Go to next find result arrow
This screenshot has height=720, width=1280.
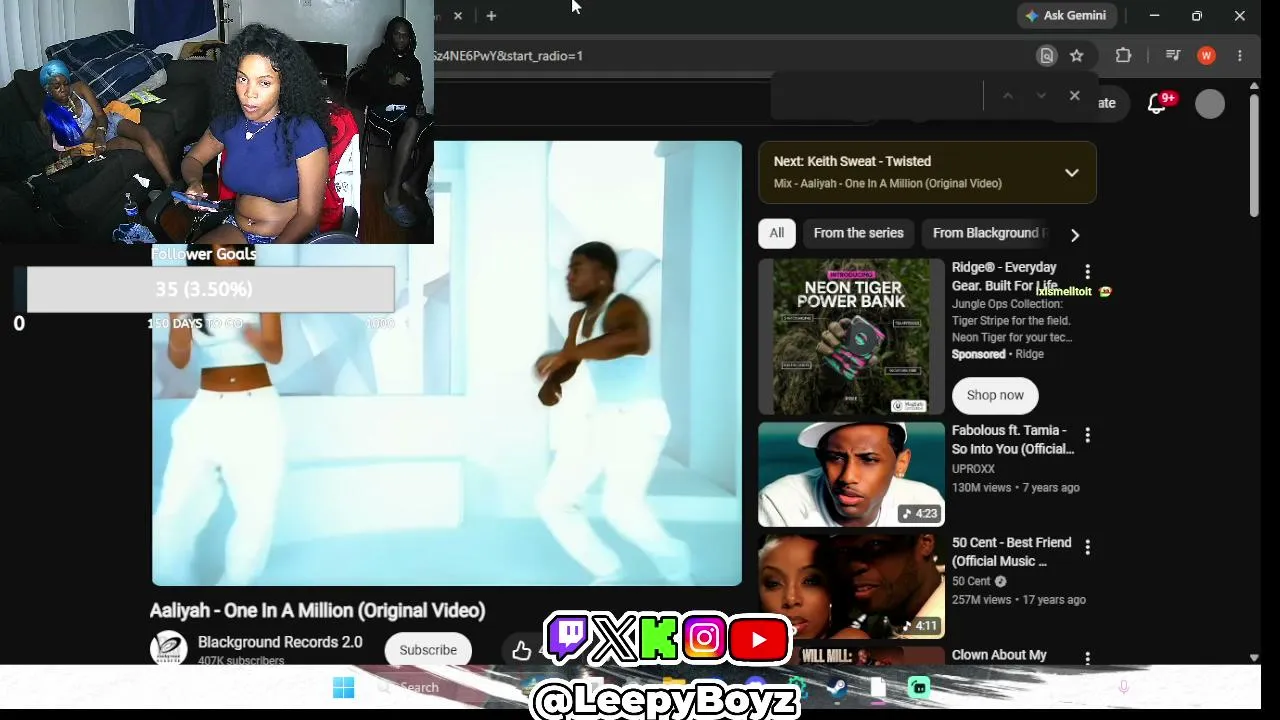pos(1041,96)
